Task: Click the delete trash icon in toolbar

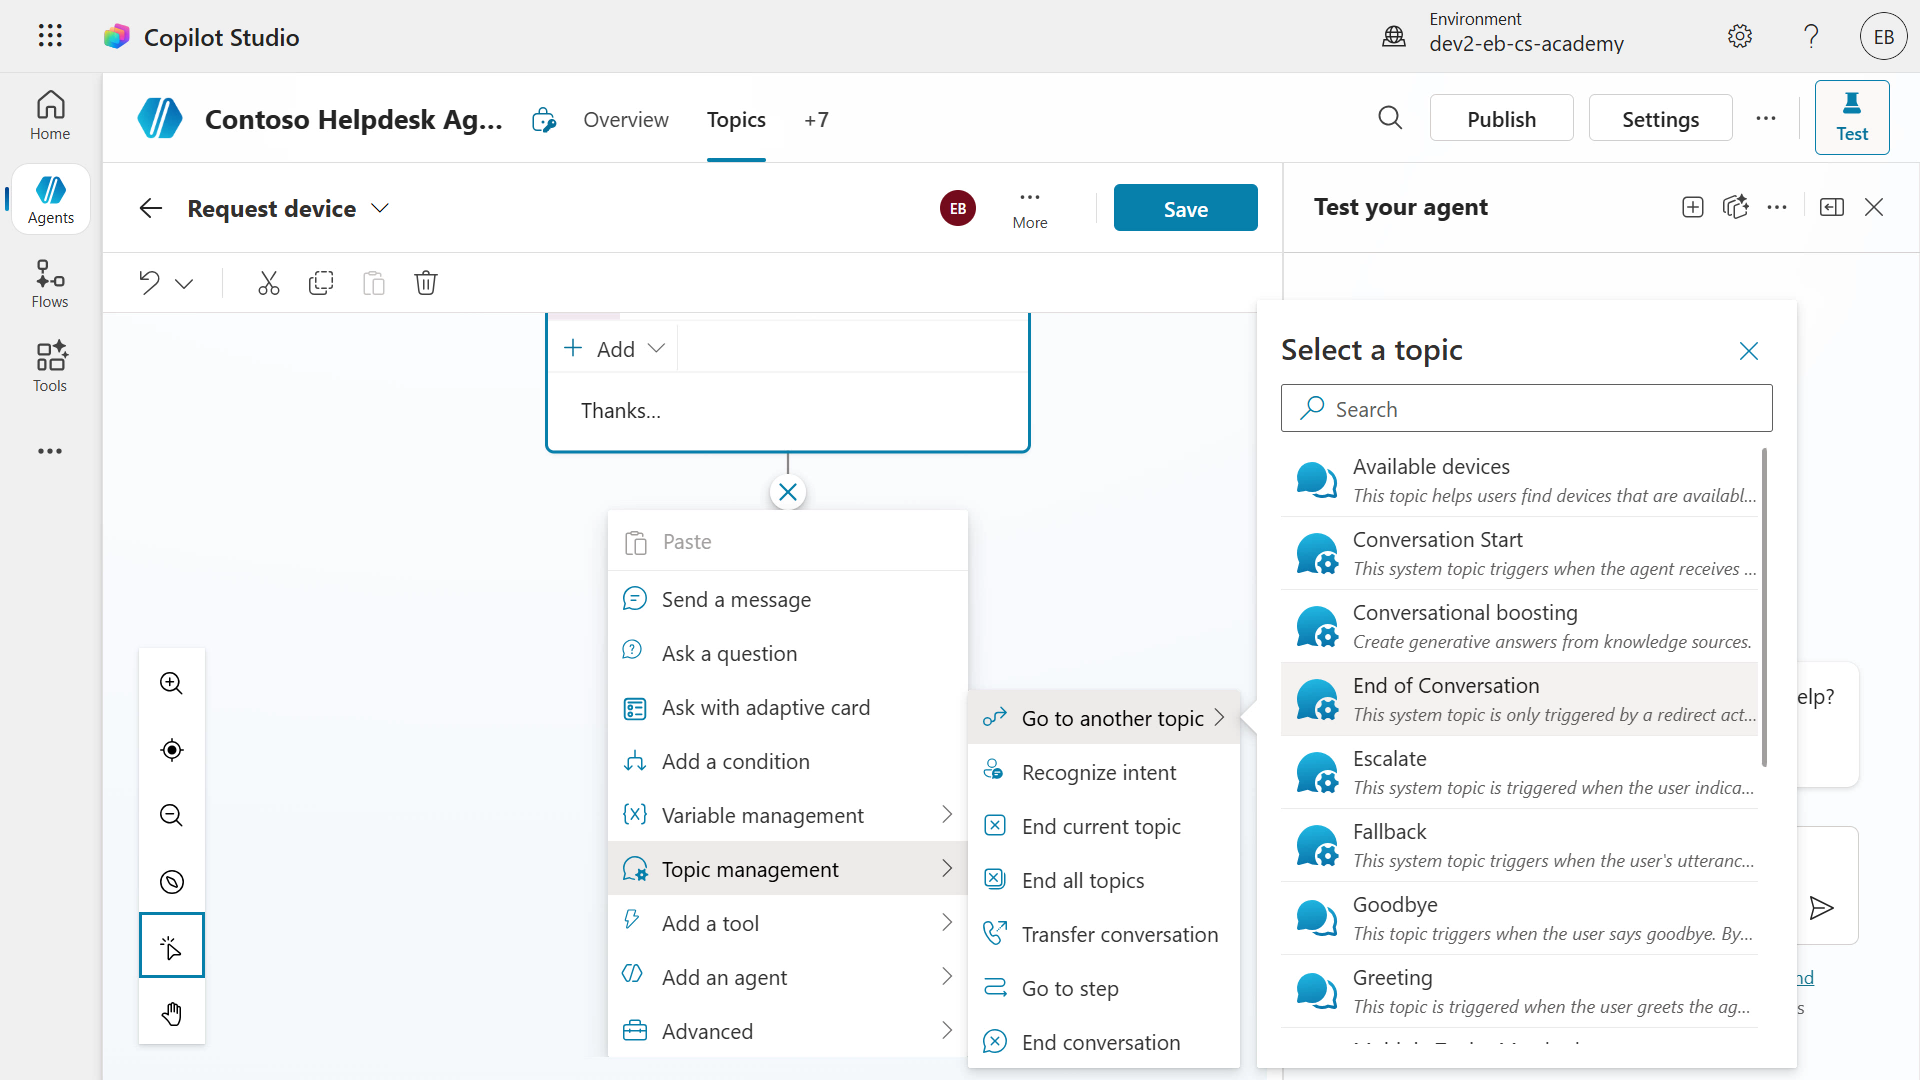Action: [426, 283]
